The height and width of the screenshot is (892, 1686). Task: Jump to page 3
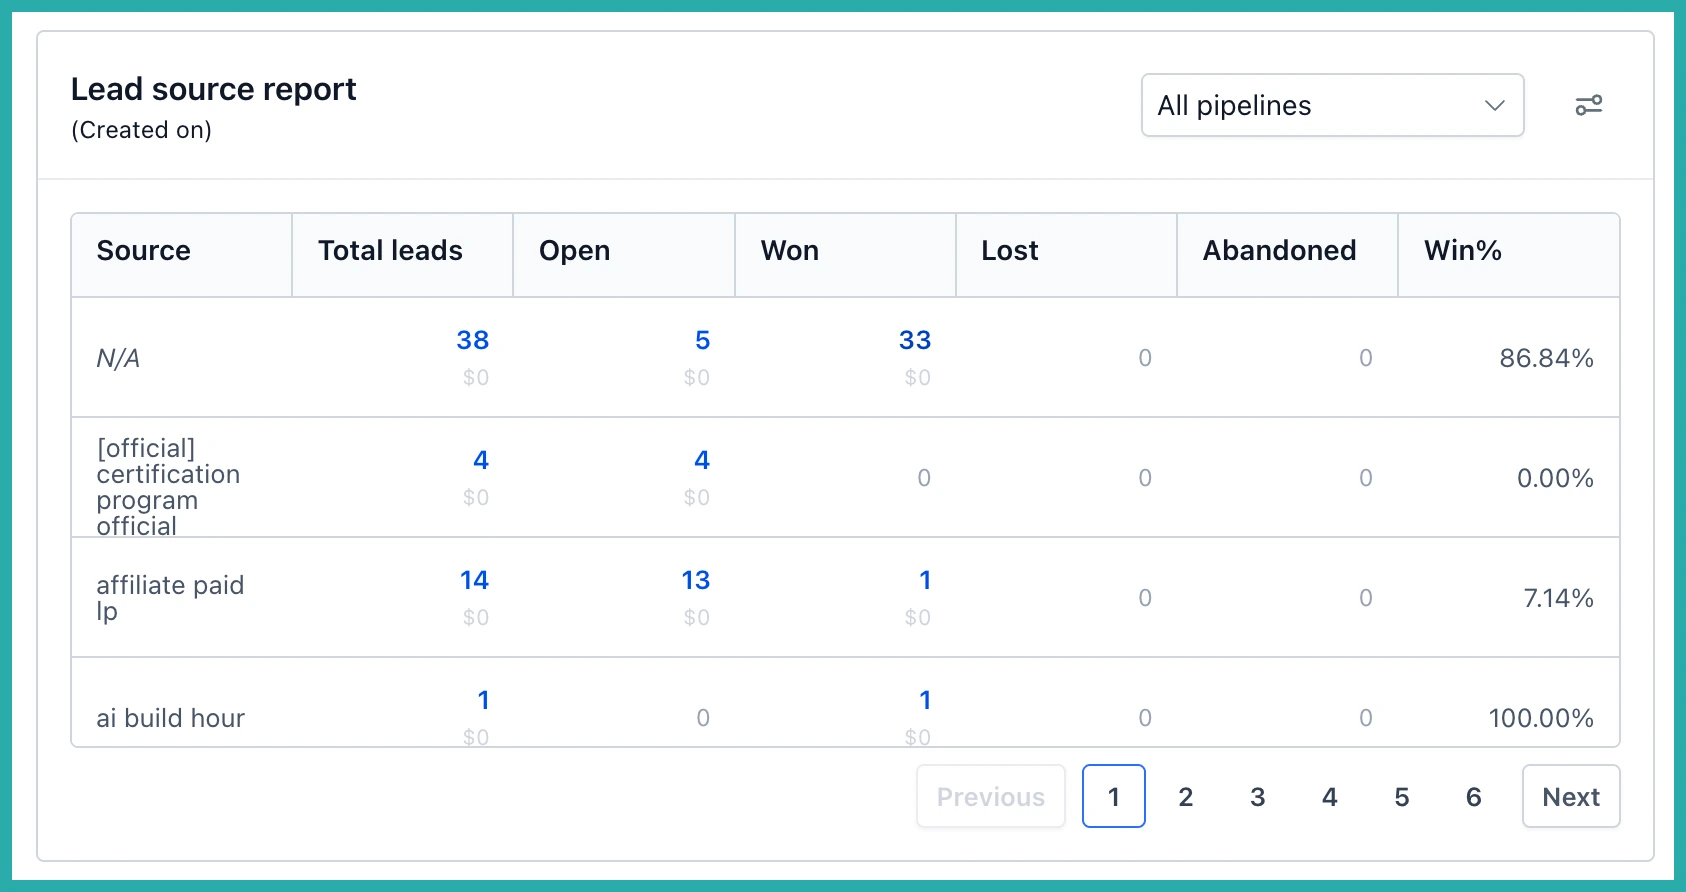[x=1257, y=796]
